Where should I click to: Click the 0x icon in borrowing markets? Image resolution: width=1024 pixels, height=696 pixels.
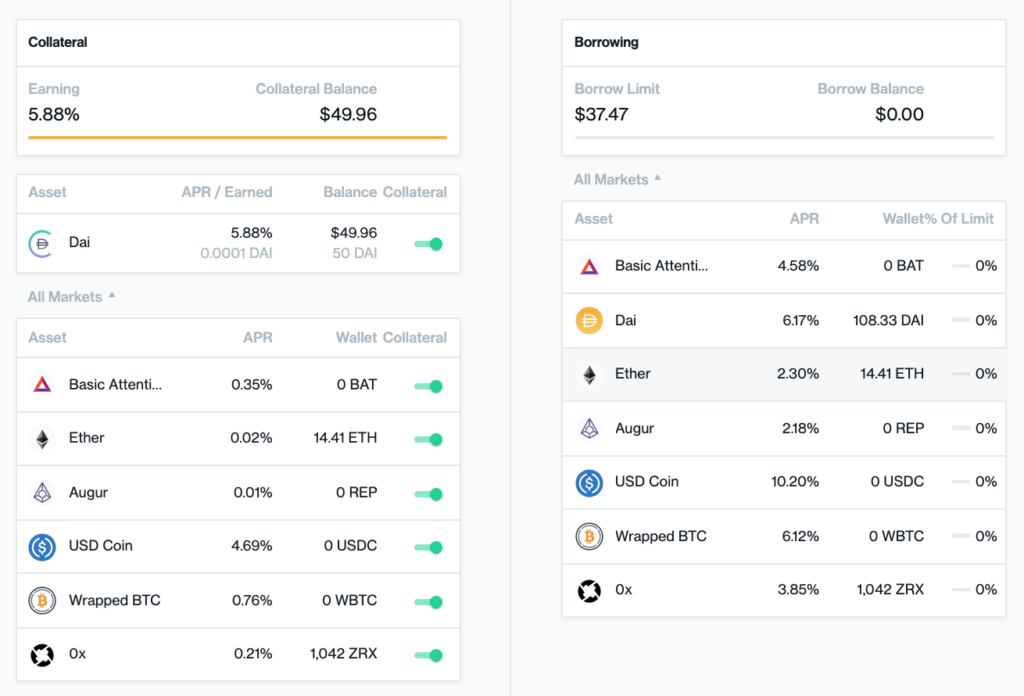pyautogui.click(x=589, y=590)
